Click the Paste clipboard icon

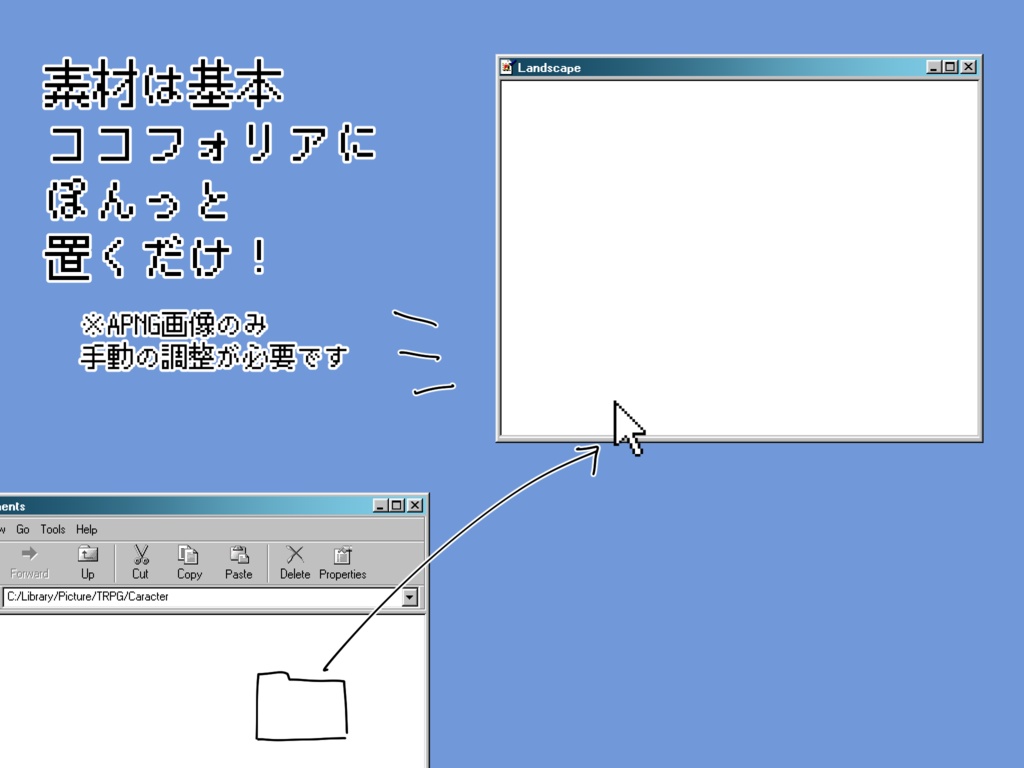pyautogui.click(x=239, y=554)
